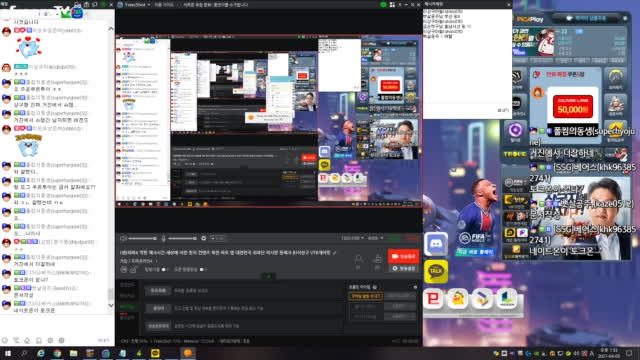Open the red P desktop icon

[x=433, y=299]
